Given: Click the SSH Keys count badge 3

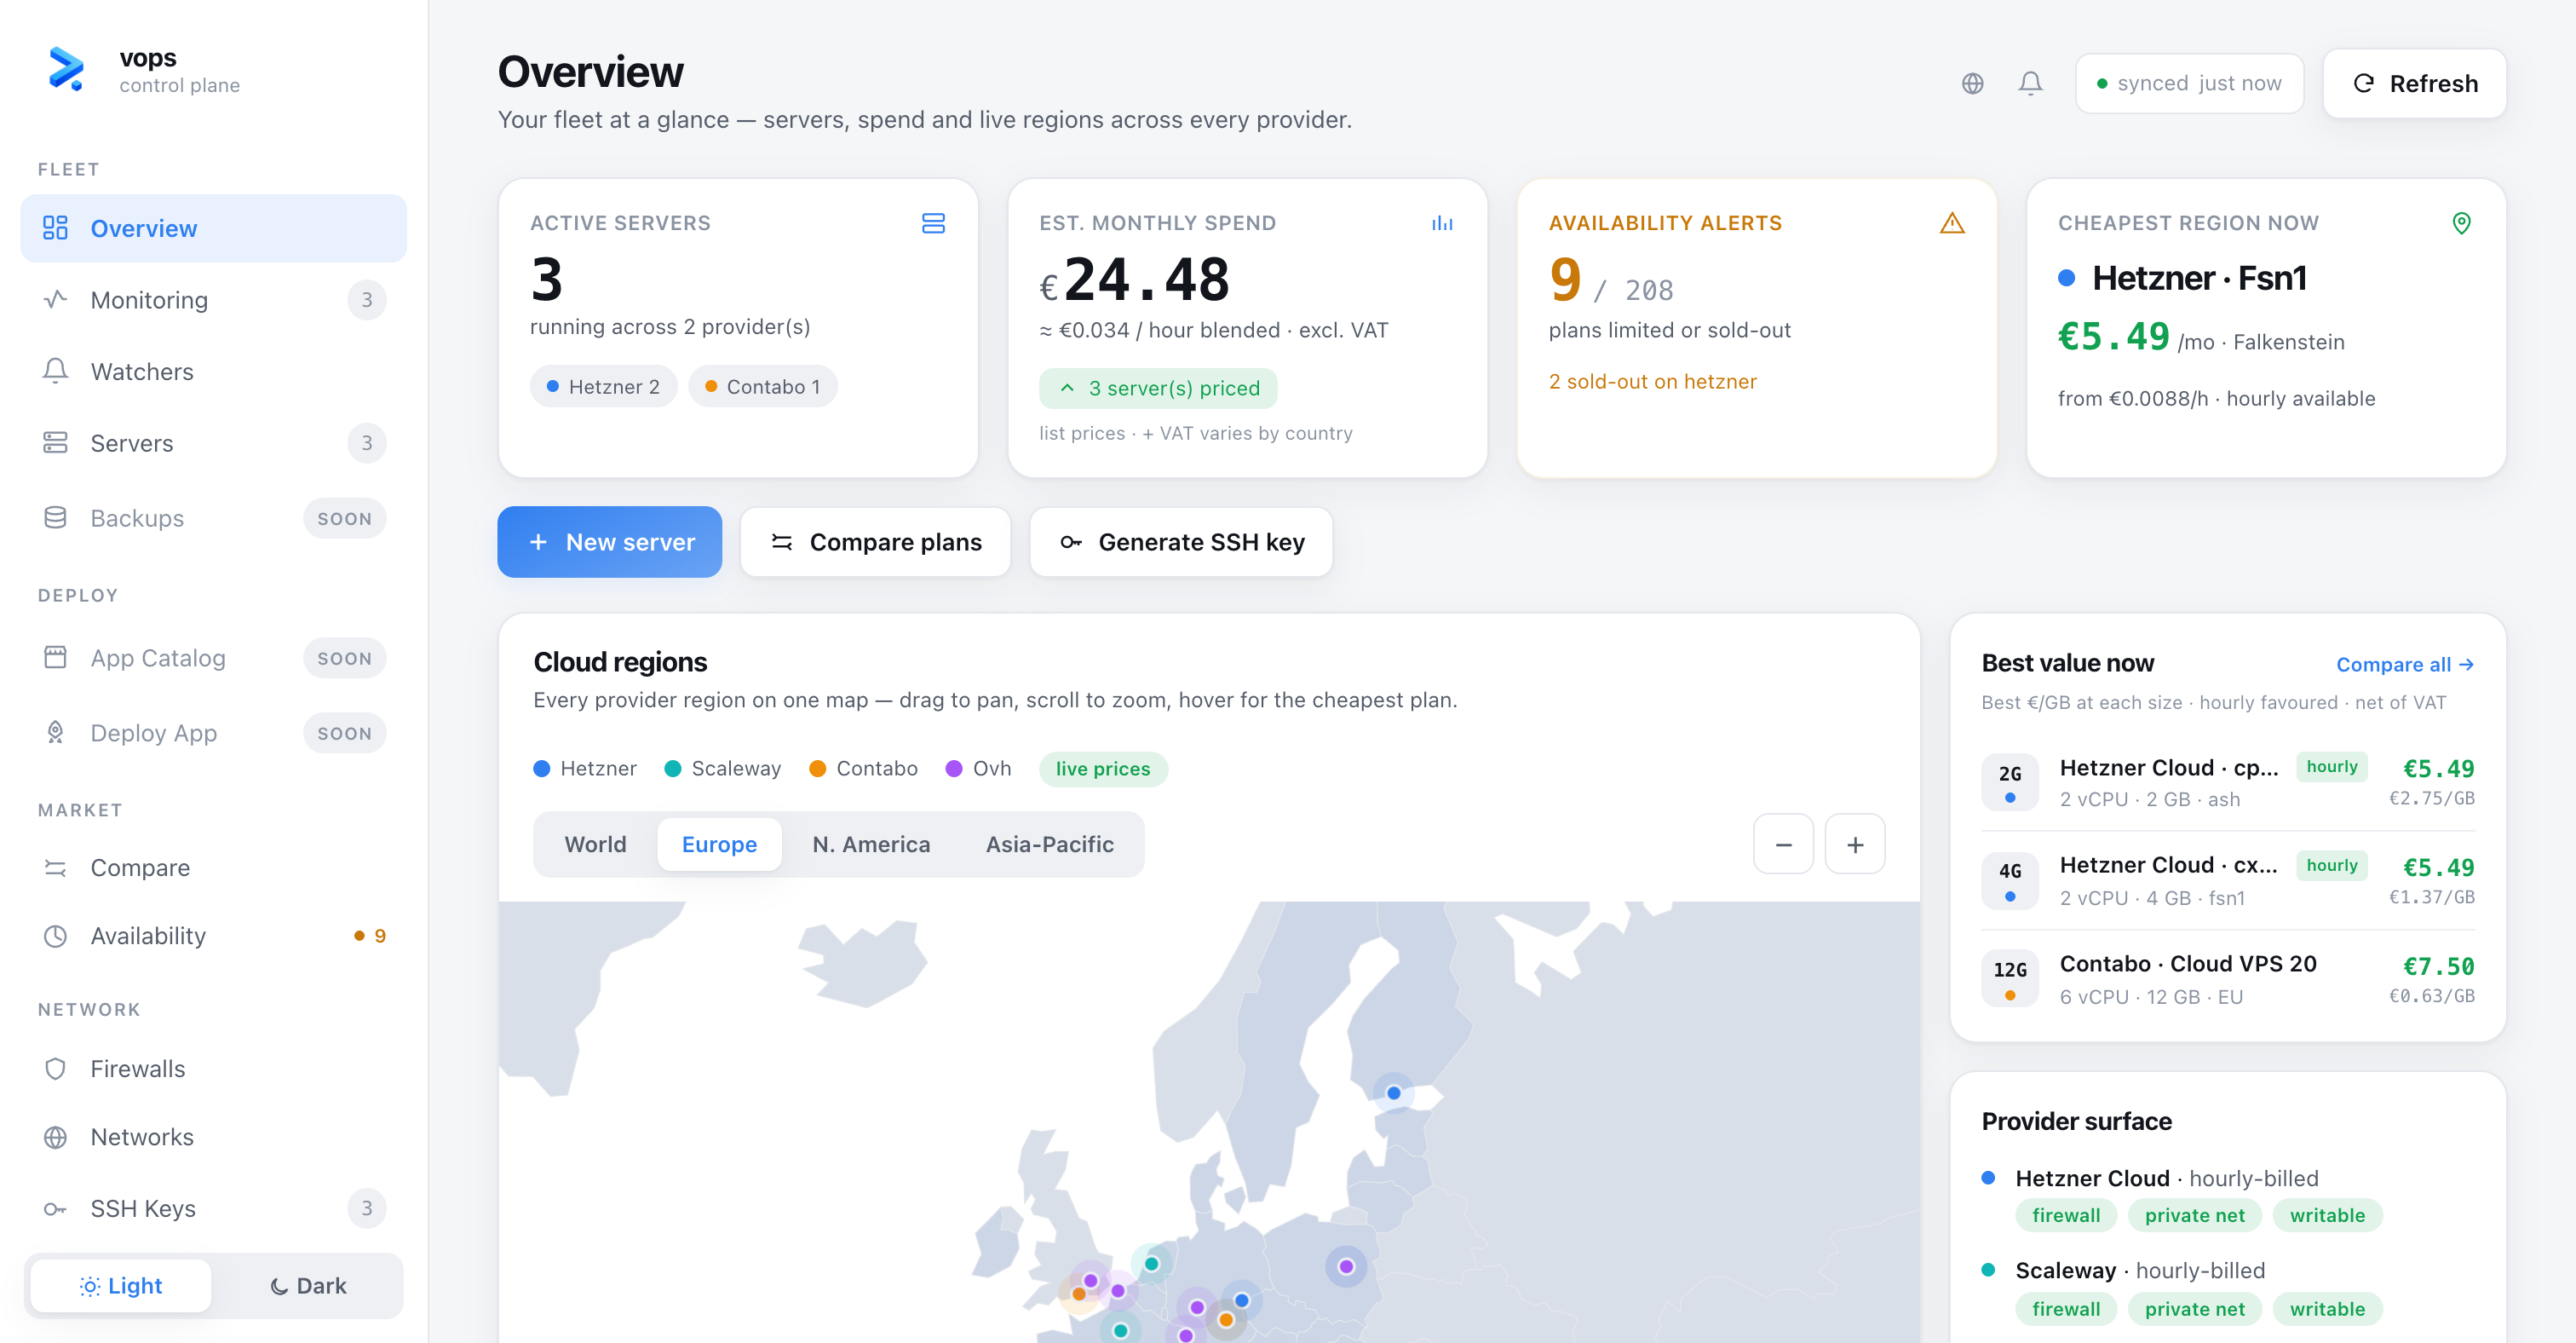Looking at the screenshot, I should pyautogui.click(x=367, y=1209).
